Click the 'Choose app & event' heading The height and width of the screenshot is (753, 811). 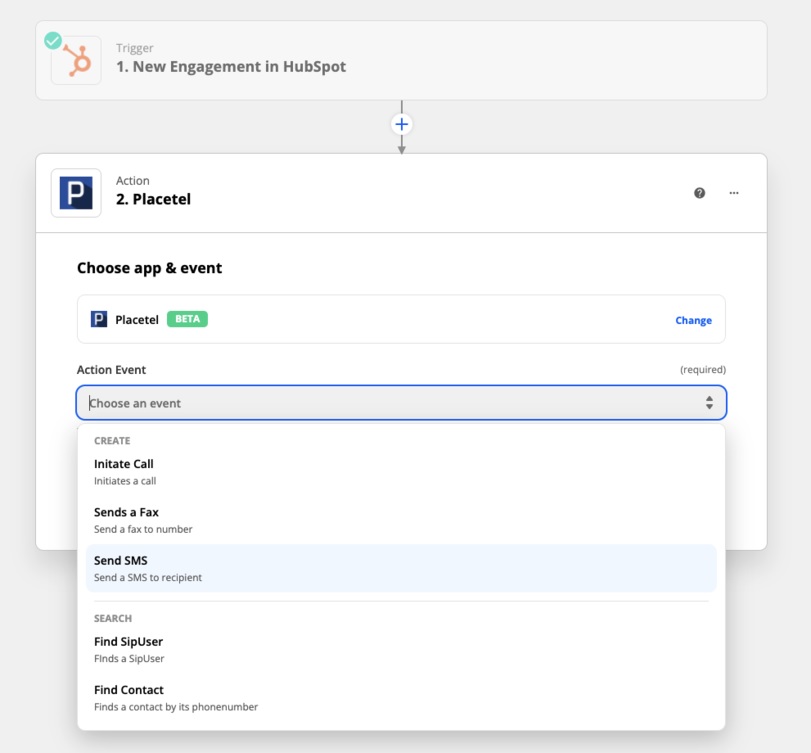click(149, 268)
